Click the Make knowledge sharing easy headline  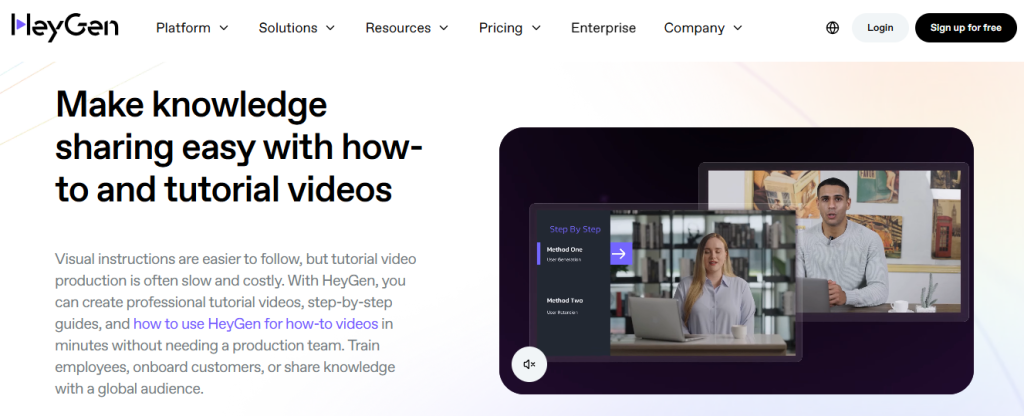239,147
